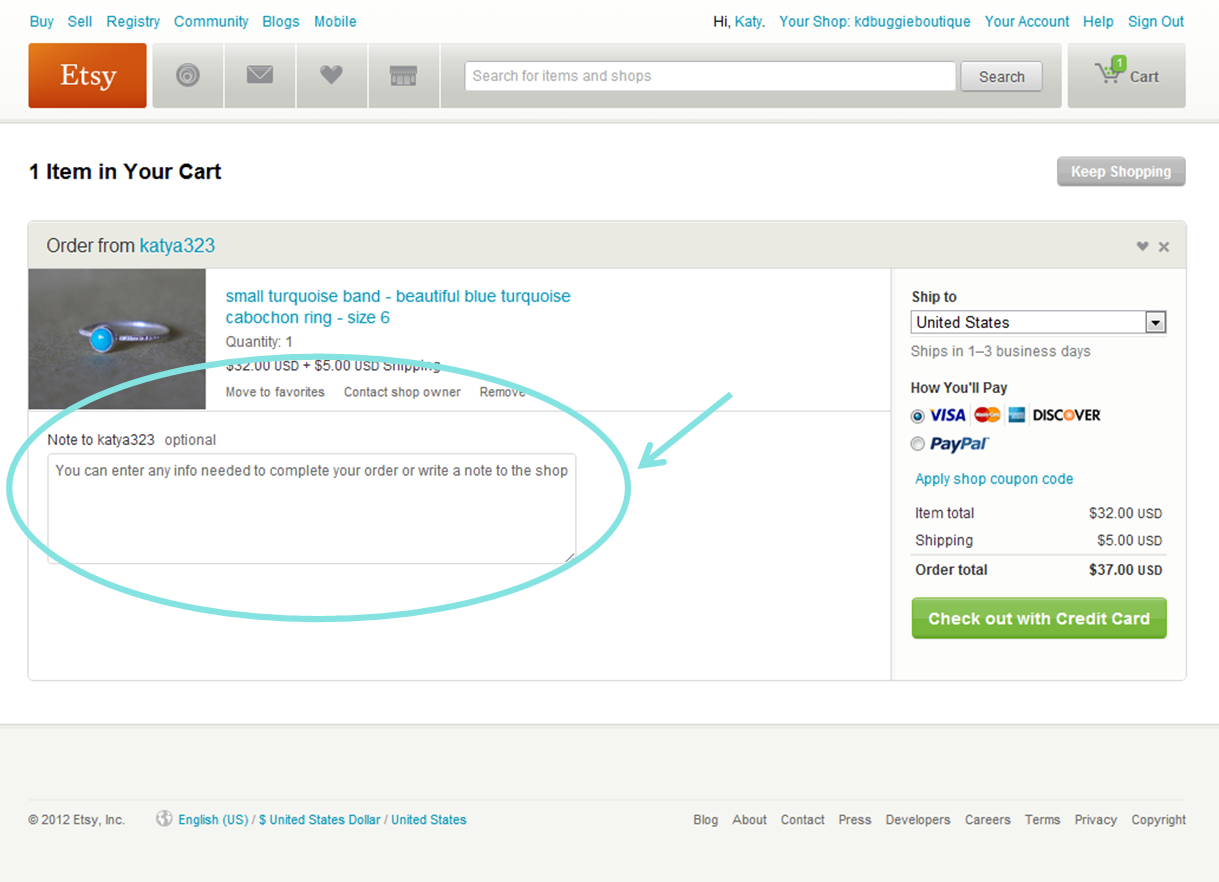1219x882 pixels.
Task: Open About footer link
Action: tap(750, 820)
